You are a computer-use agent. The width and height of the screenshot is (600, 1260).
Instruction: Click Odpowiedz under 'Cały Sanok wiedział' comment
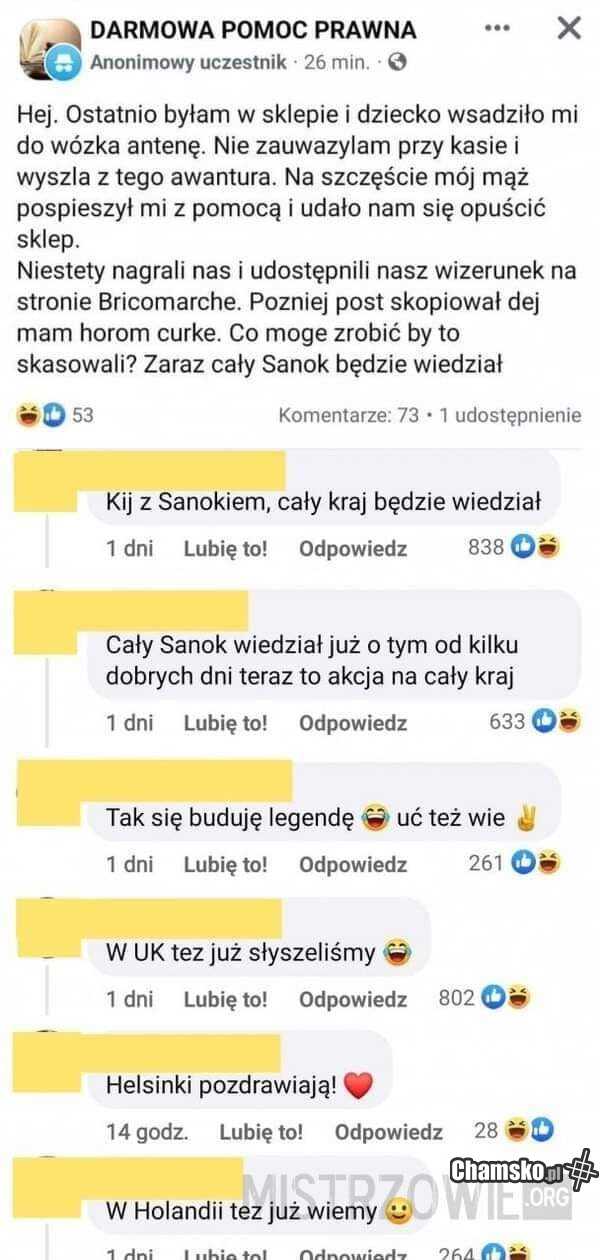pos(353,722)
